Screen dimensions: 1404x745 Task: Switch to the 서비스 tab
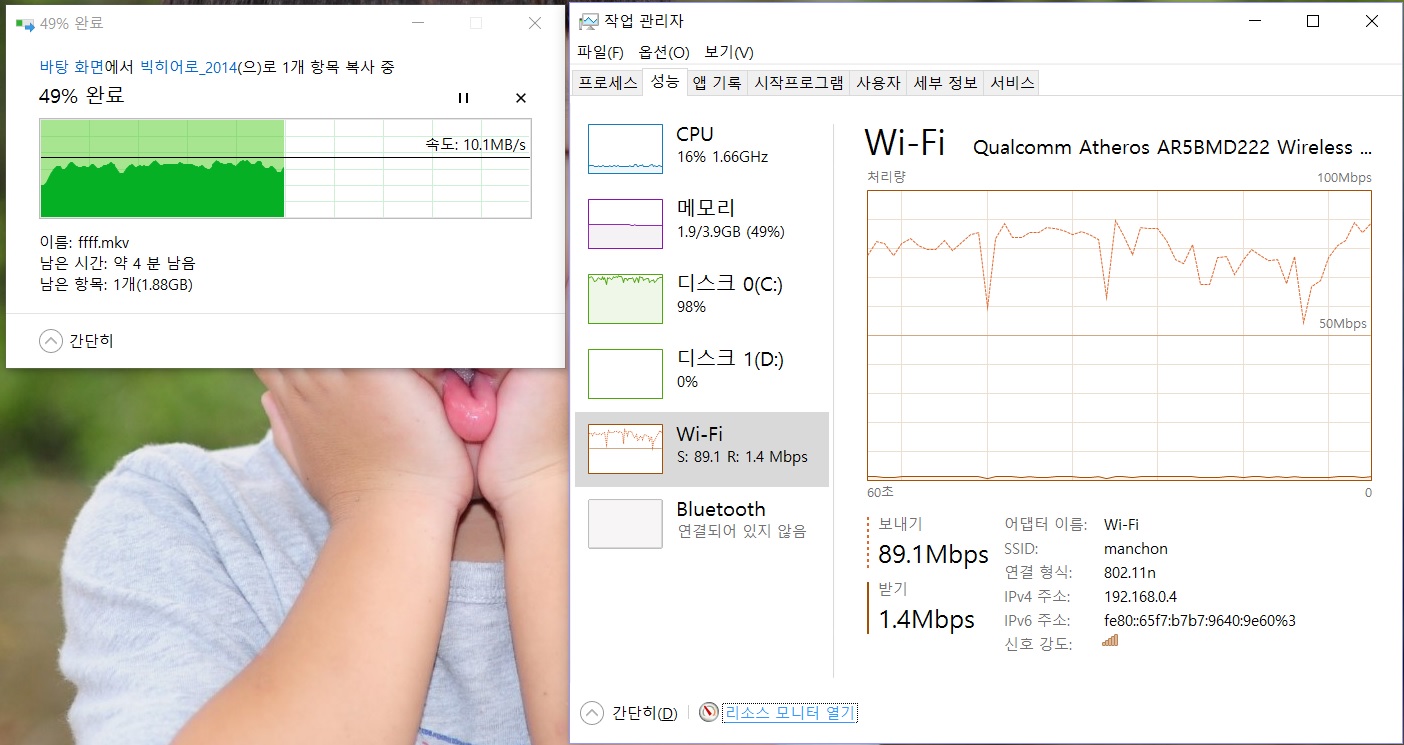point(1012,83)
